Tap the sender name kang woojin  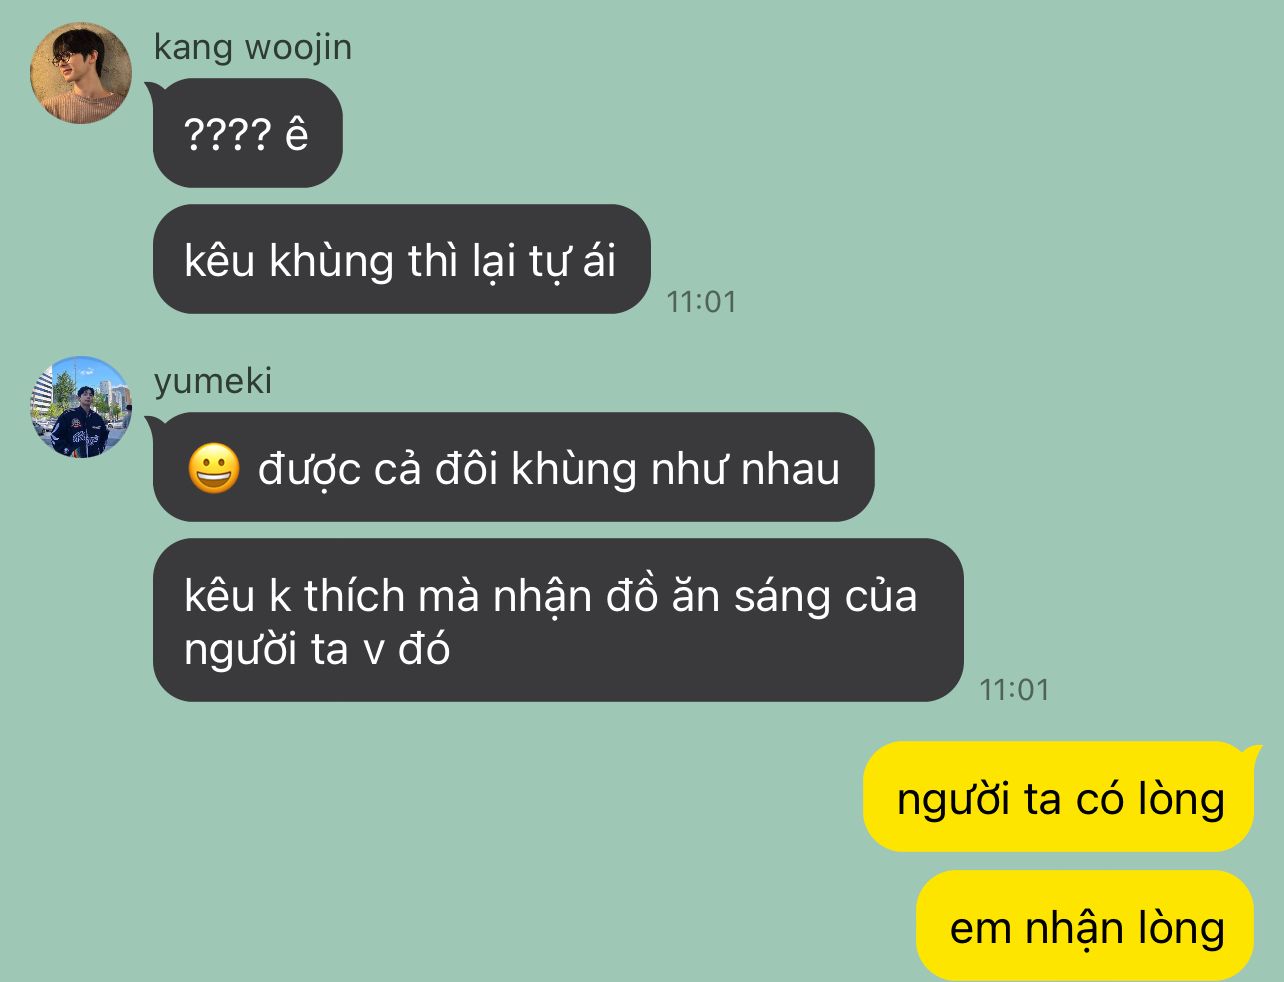click(x=253, y=47)
